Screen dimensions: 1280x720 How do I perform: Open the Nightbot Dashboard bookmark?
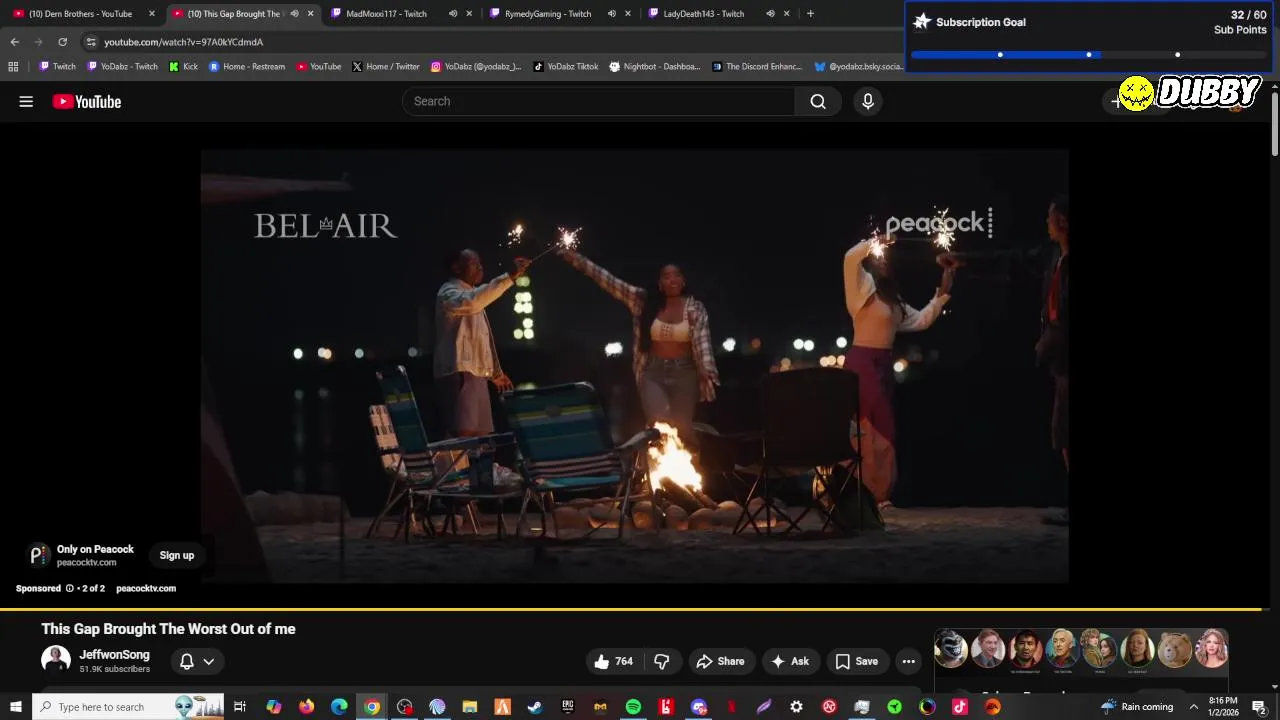pyautogui.click(x=654, y=67)
